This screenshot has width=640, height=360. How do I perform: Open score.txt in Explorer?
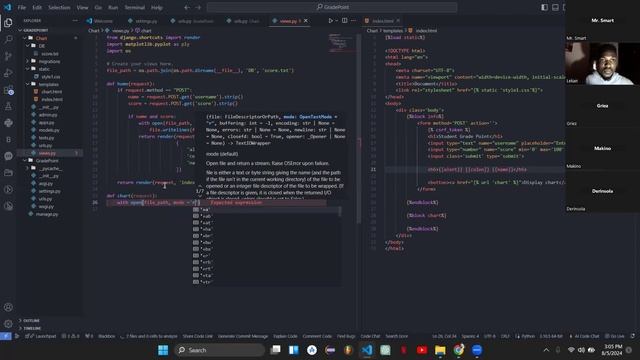[49, 53]
